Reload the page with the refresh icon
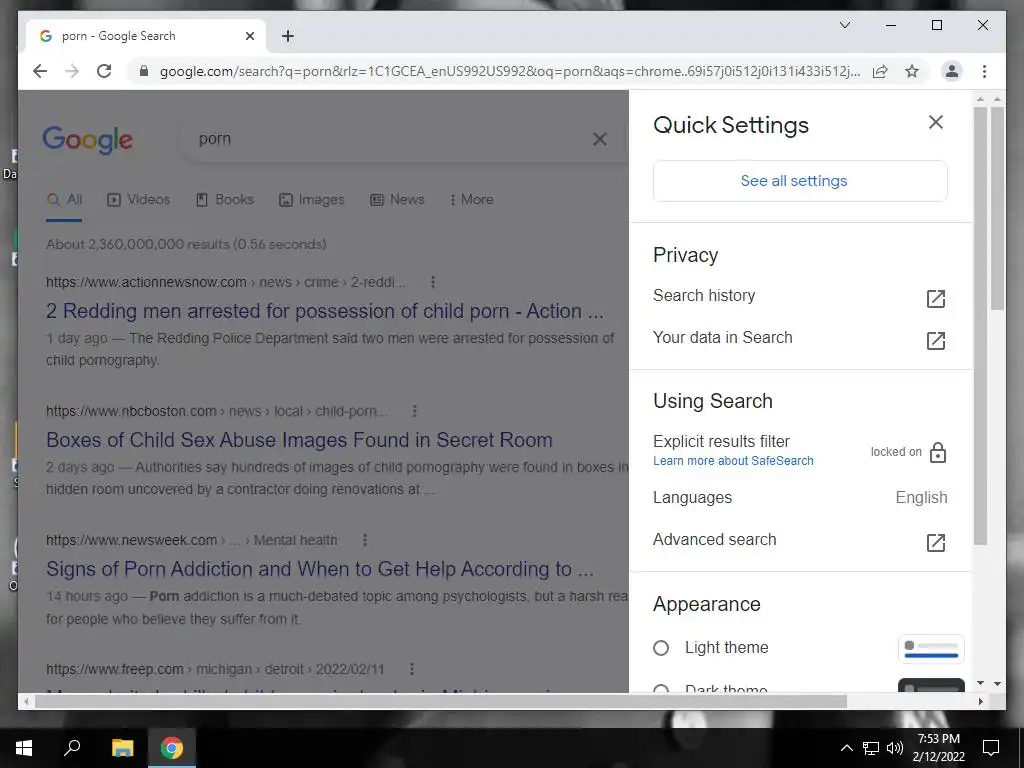This screenshot has height=768, width=1024. point(104,71)
